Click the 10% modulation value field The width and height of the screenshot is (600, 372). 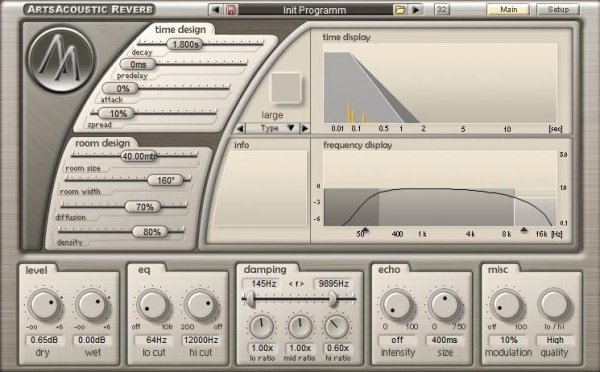coord(509,340)
